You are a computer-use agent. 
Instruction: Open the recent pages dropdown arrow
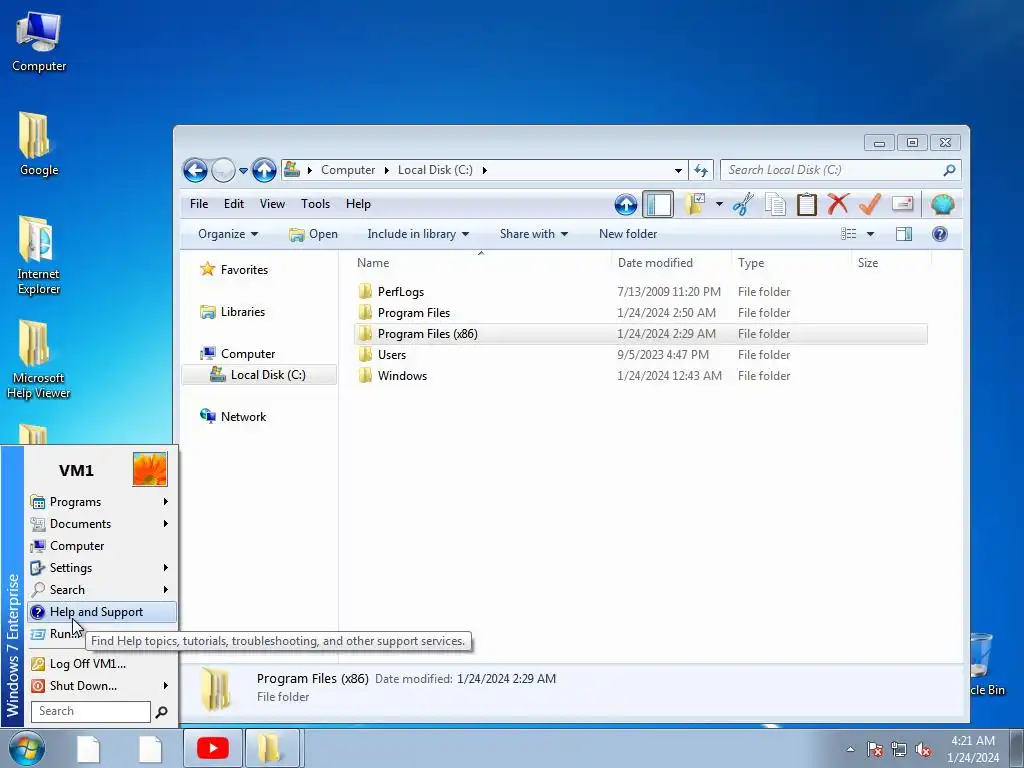tap(243, 171)
